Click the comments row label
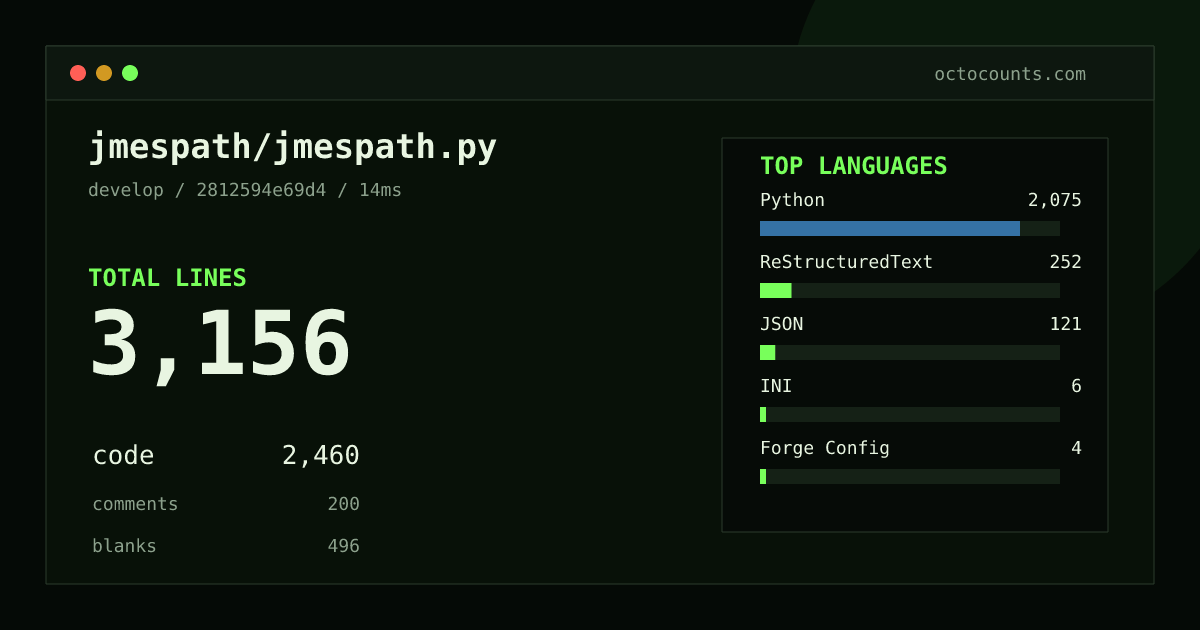 (x=135, y=504)
